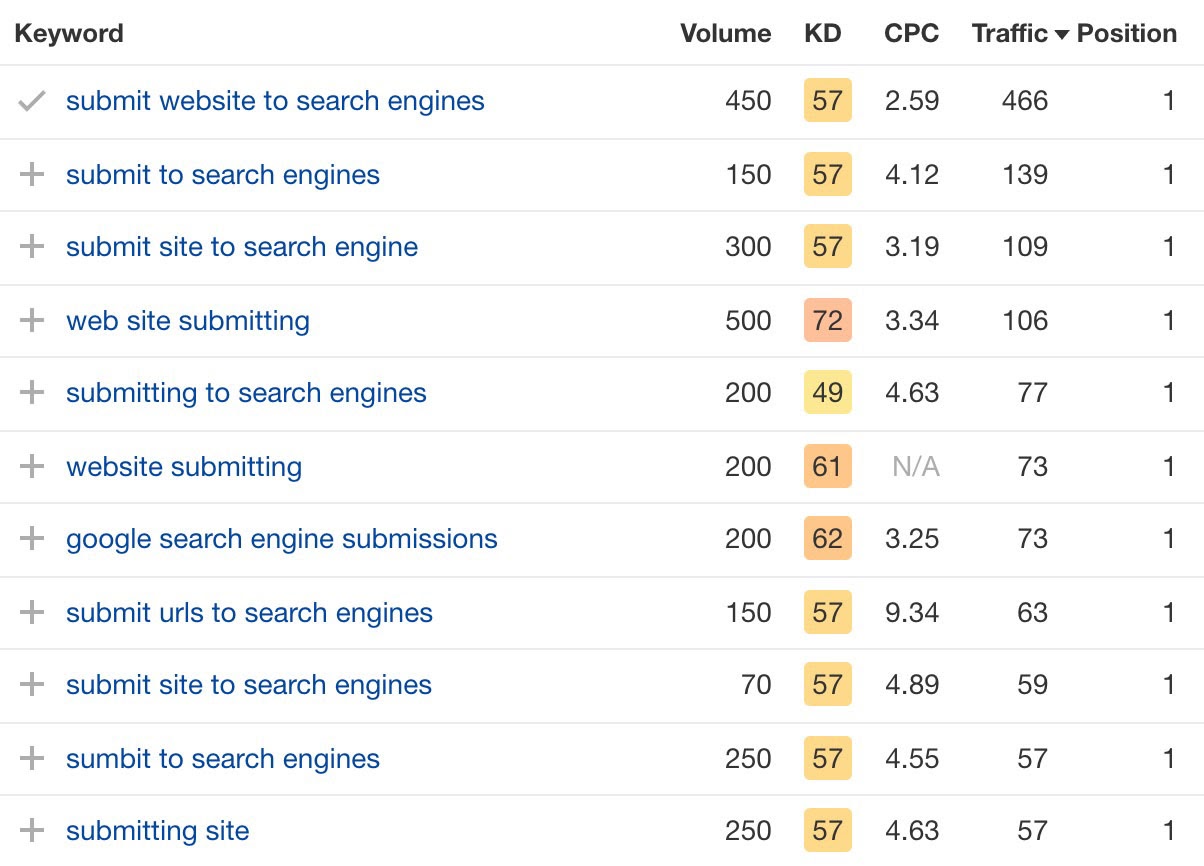
Task: Add 'submit site to search engine' via plus icon
Action: 32,247
